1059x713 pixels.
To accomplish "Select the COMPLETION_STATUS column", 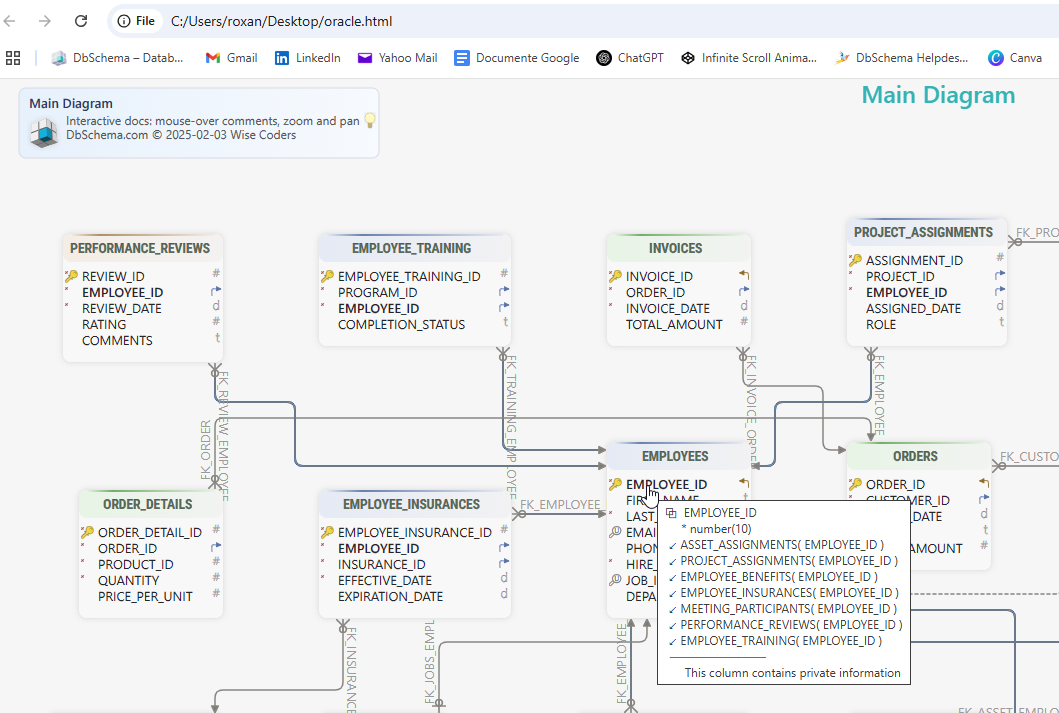I will pyautogui.click(x=401, y=325).
